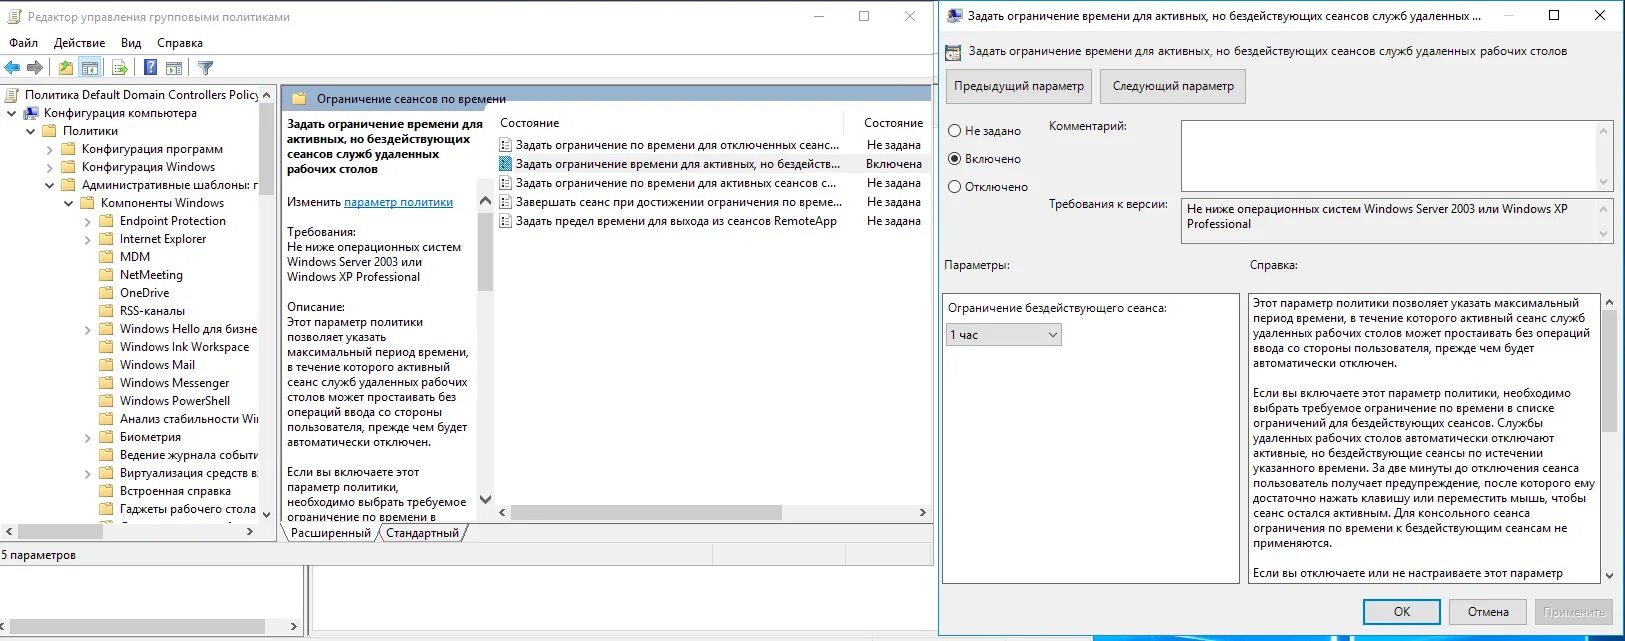The height and width of the screenshot is (641, 1625).
Task: Click the Состояние column header on the right
Action: click(893, 123)
